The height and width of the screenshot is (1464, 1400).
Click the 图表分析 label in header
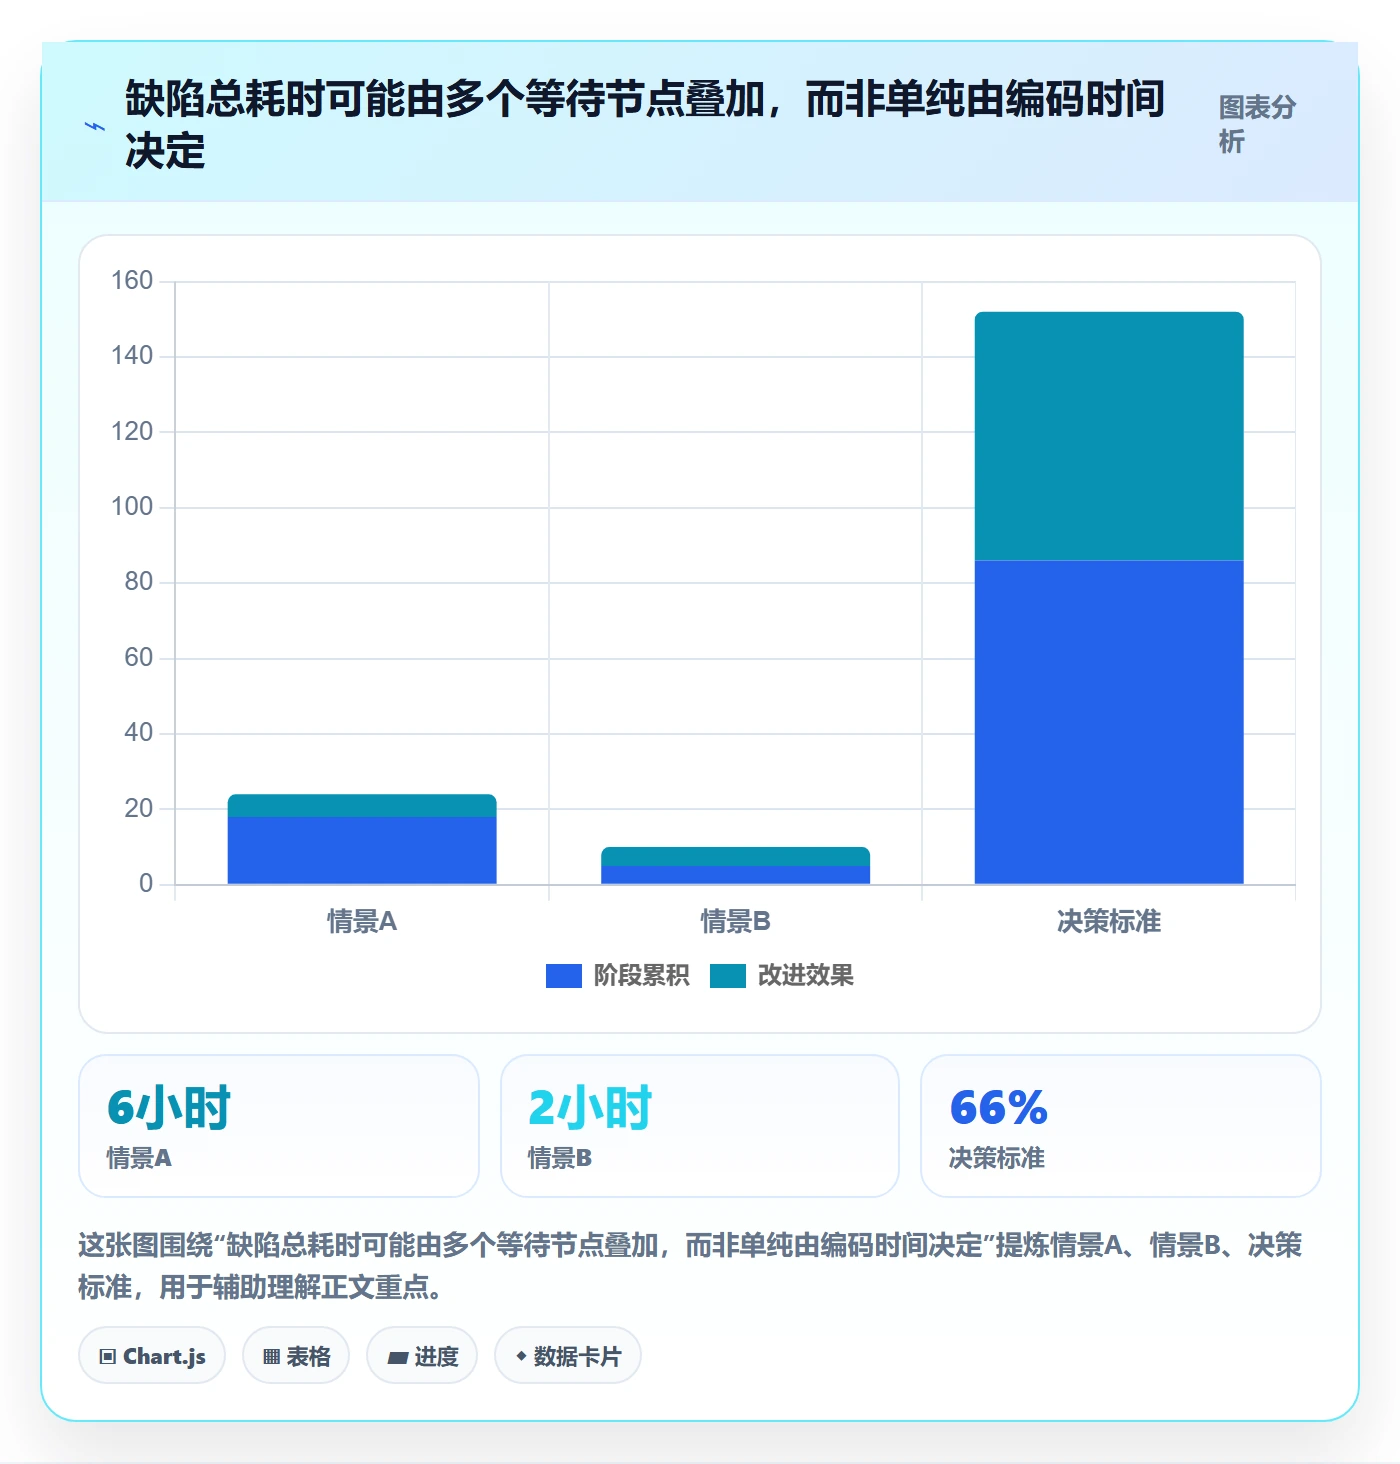(1257, 124)
